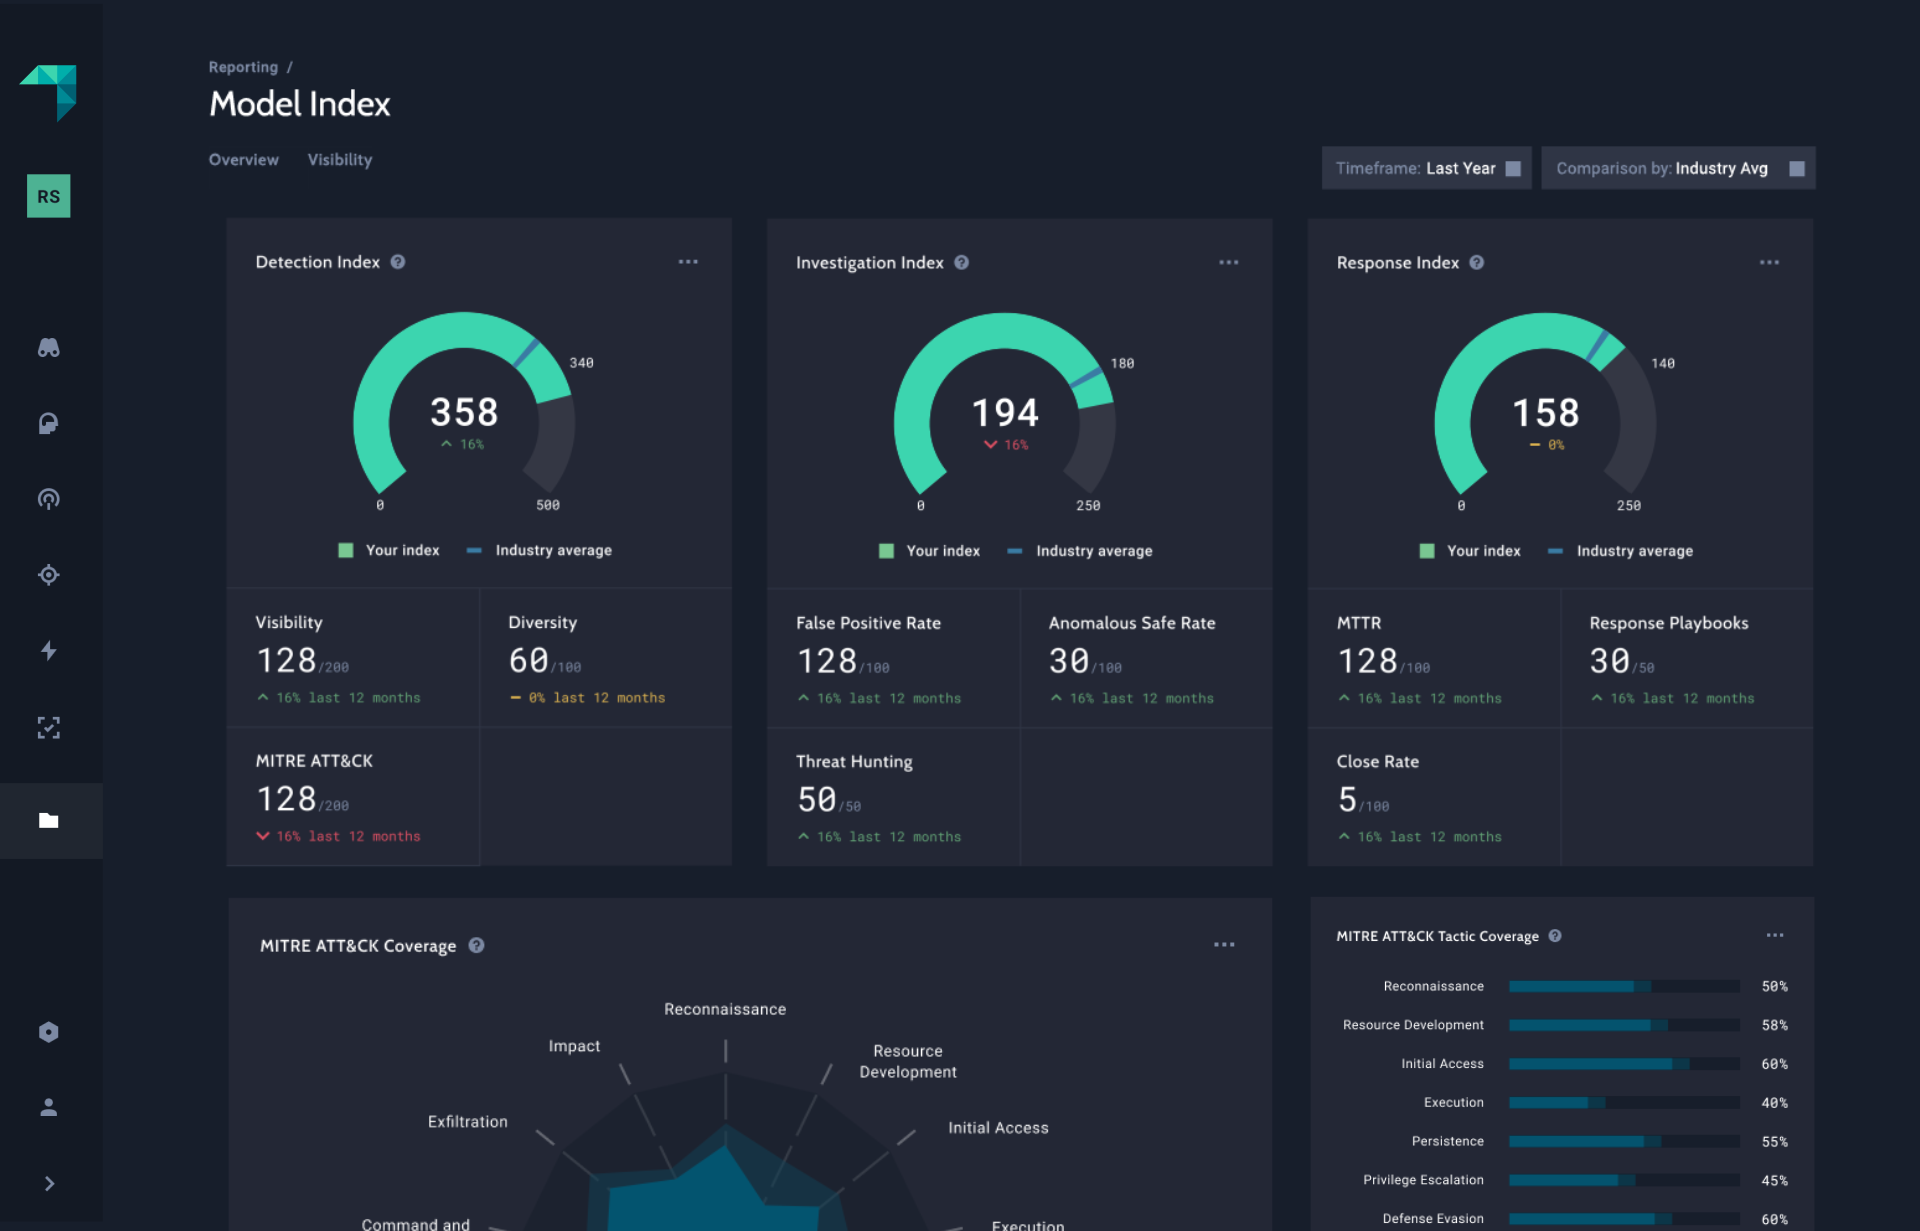
Task: Open the RS user avatar menu
Action: [48, 196]
